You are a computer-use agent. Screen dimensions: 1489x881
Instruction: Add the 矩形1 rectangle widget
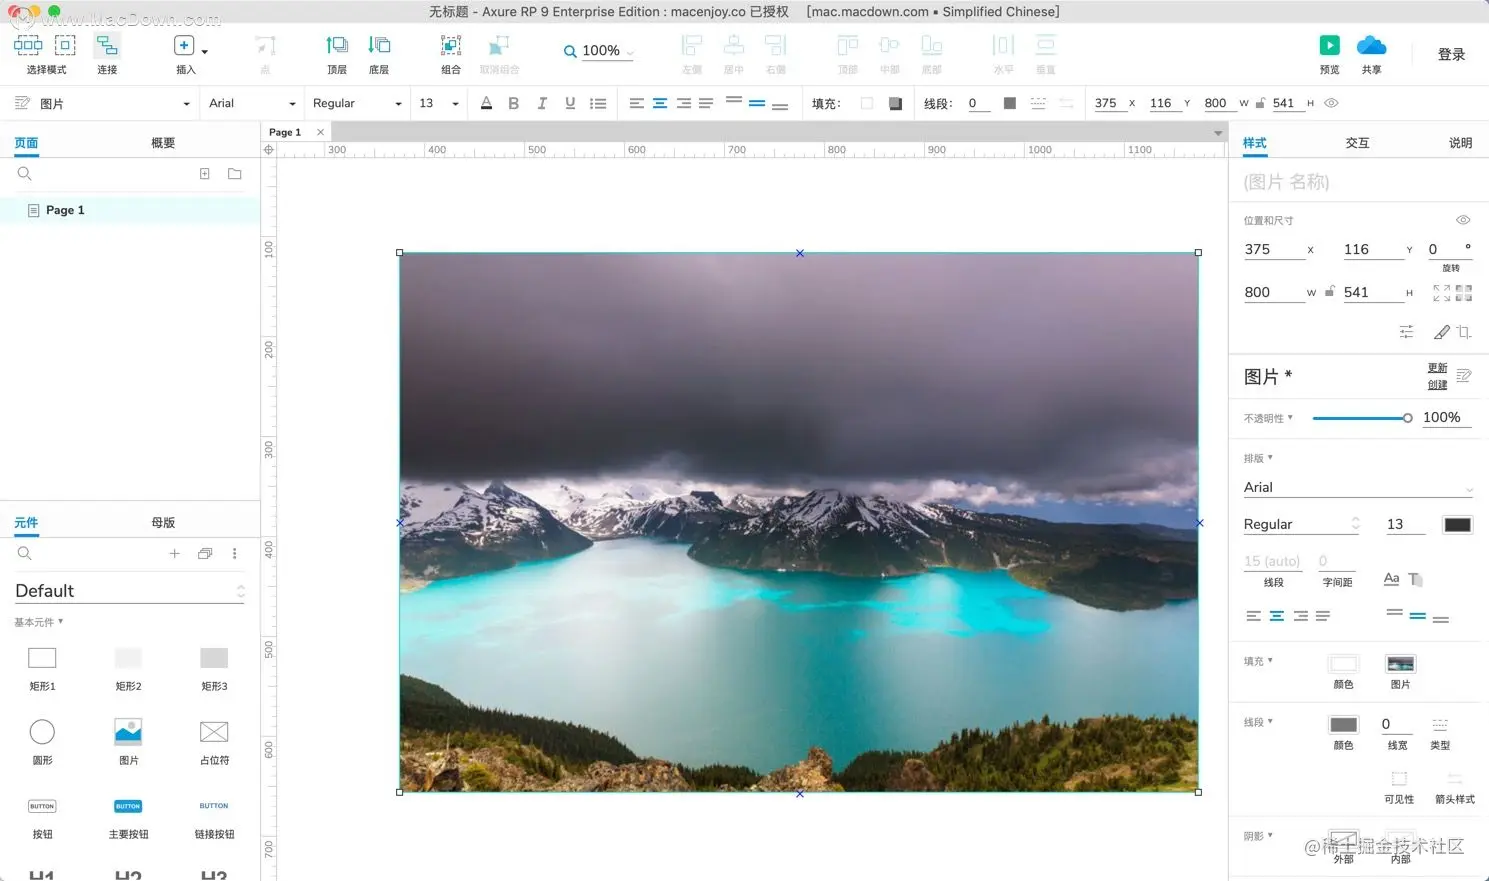click(x=42, y=667)
